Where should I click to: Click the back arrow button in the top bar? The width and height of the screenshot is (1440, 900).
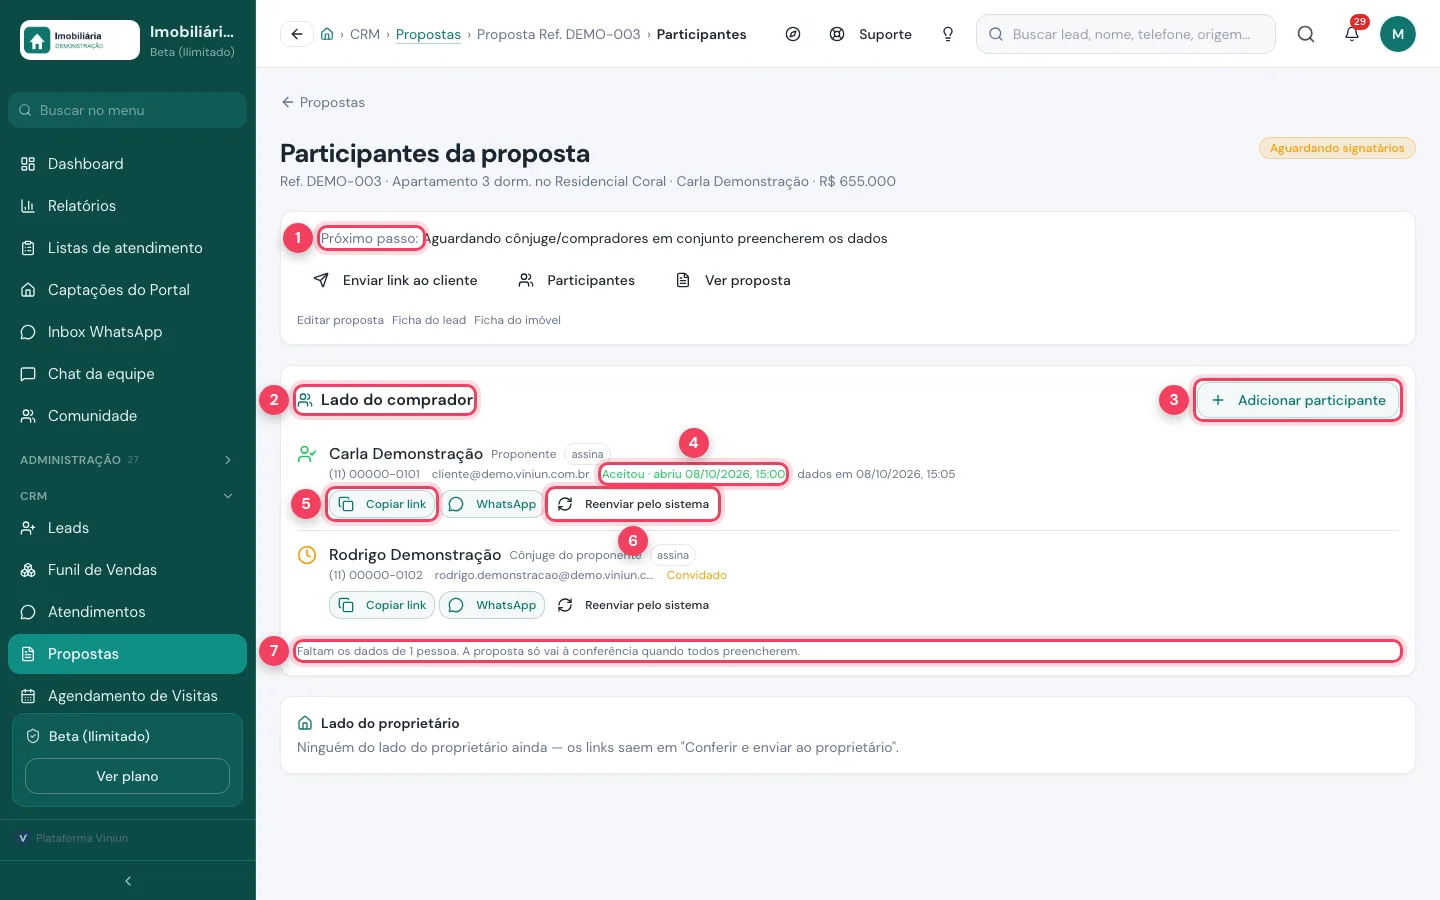tap(297, 34)
